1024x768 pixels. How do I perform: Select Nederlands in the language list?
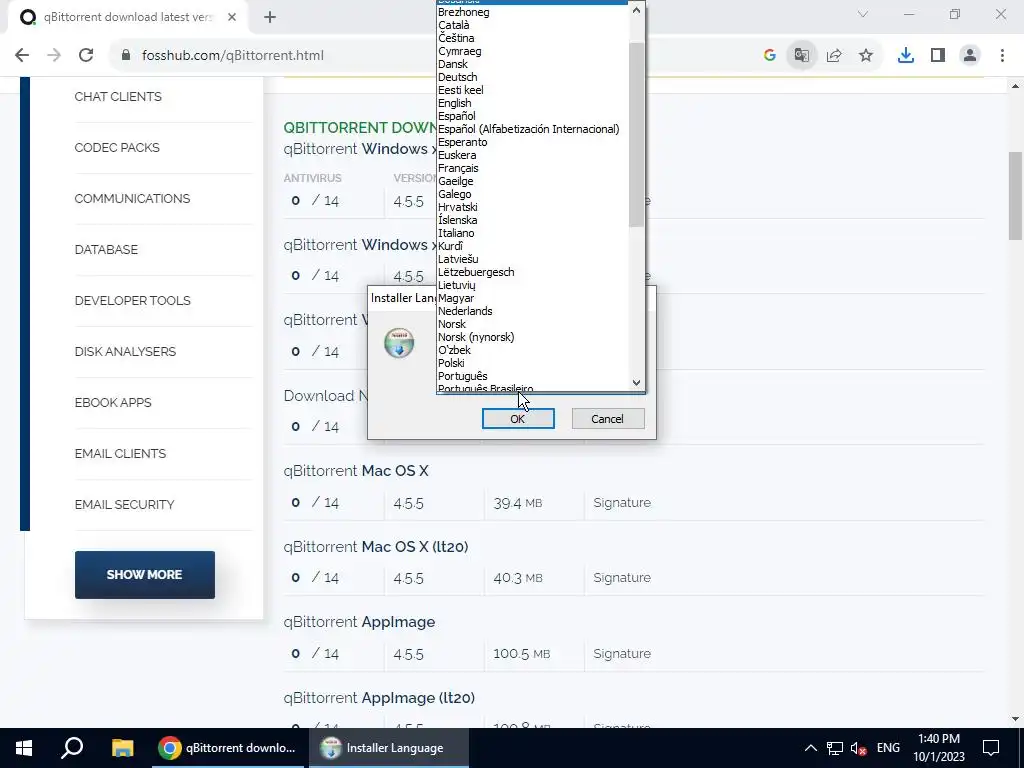click(465, 311)
